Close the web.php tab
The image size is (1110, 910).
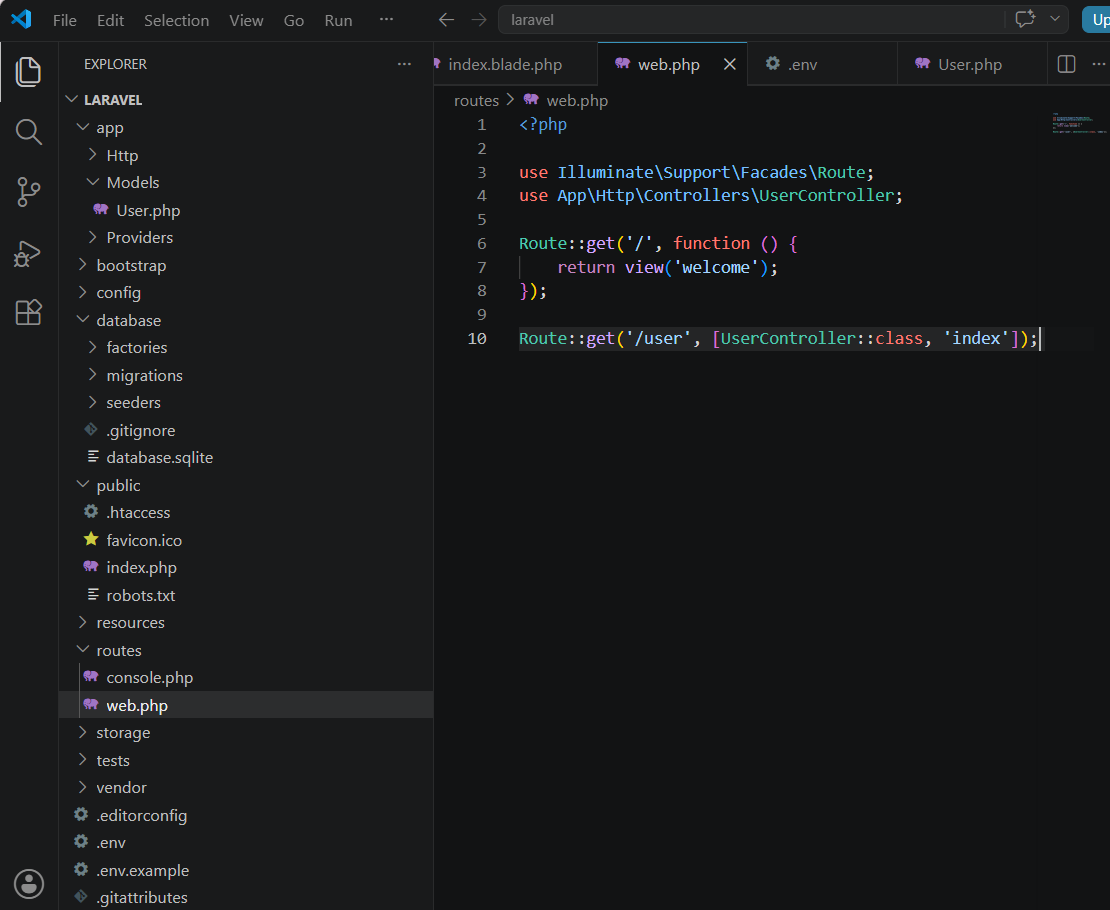pos(730,64)
